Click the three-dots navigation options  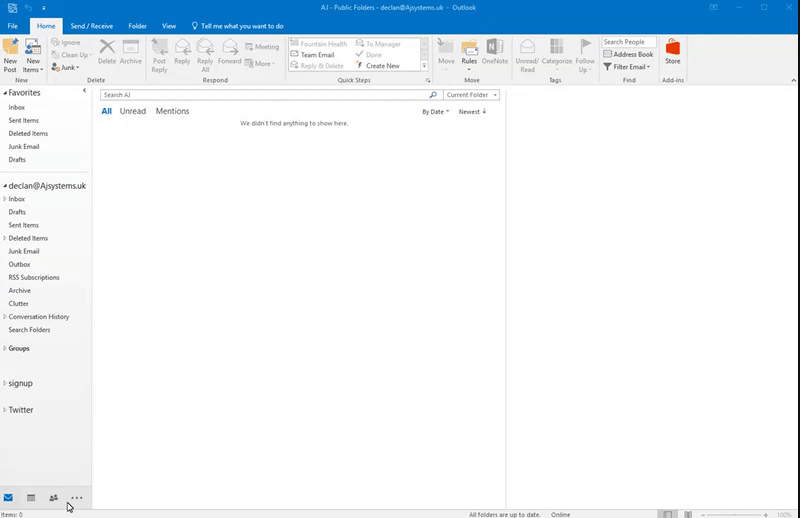pyautogui.click(x=76, y=498)
